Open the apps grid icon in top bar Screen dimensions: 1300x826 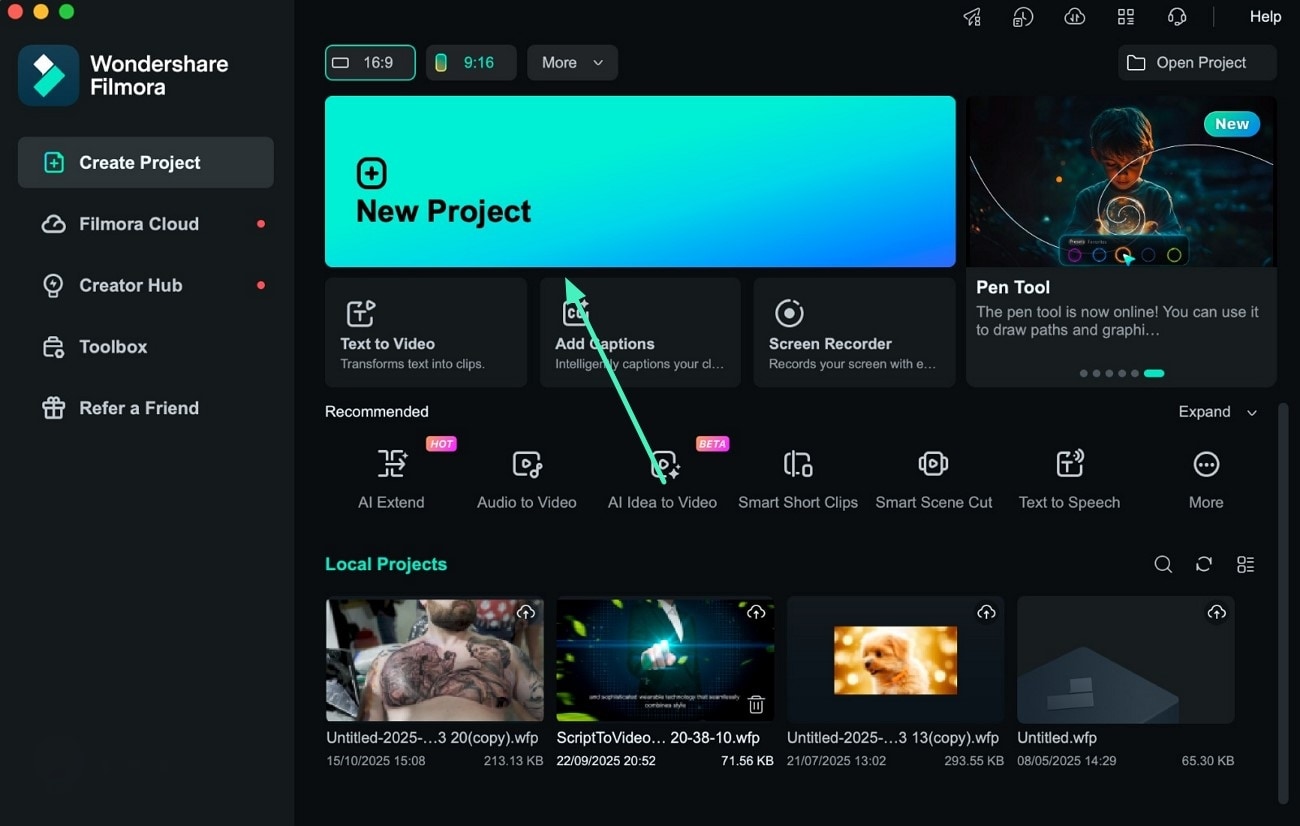1126,17
